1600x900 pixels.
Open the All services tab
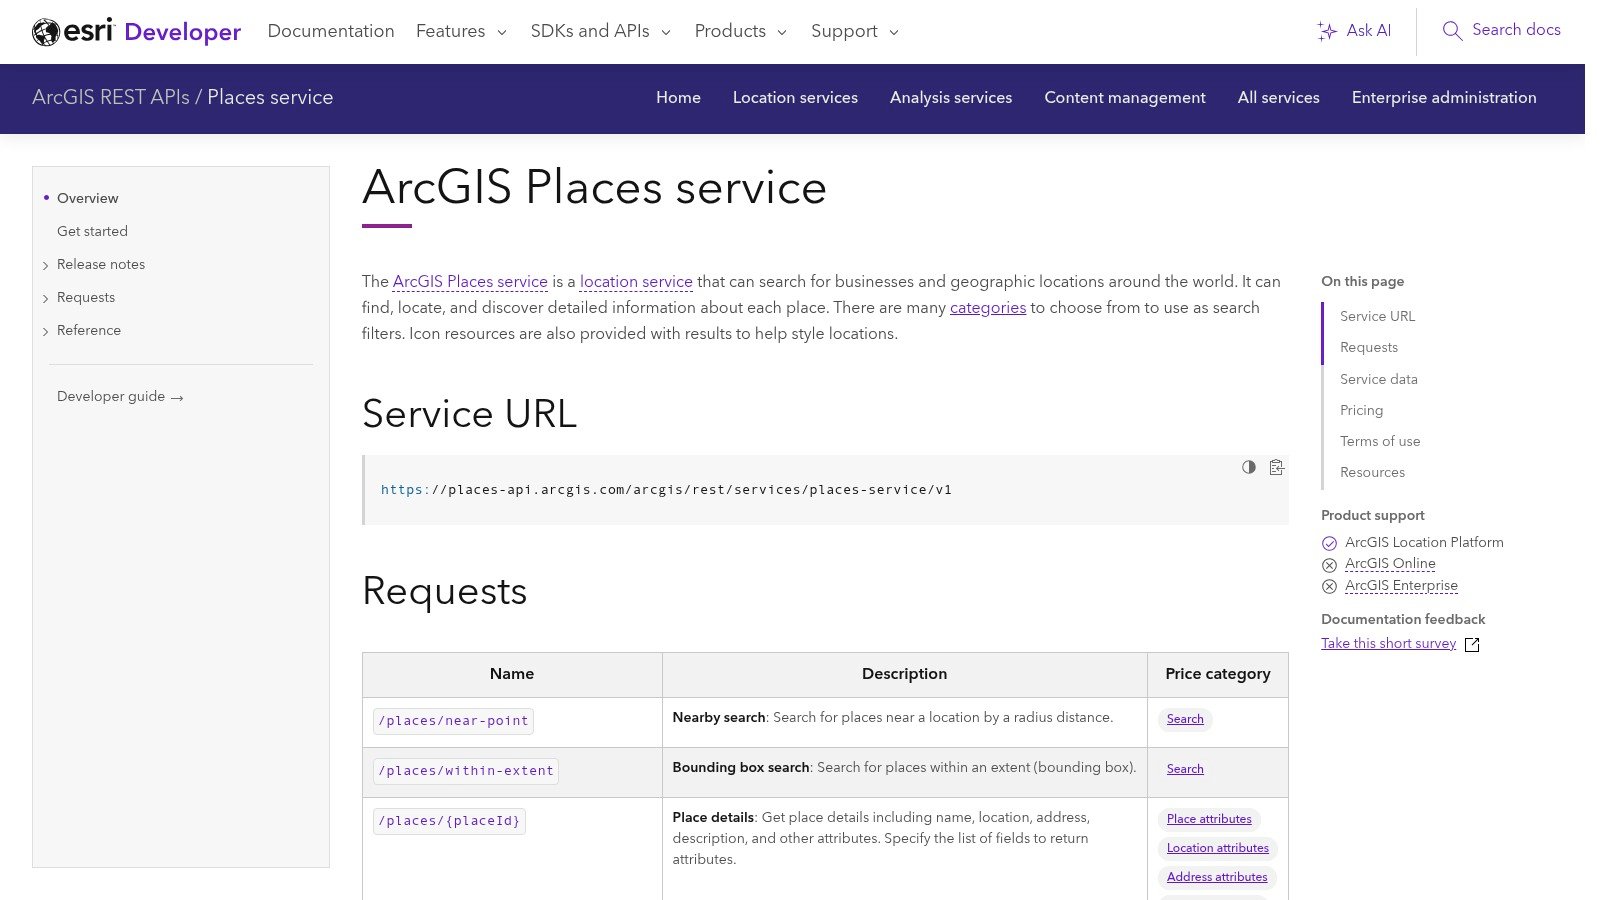1278,97
